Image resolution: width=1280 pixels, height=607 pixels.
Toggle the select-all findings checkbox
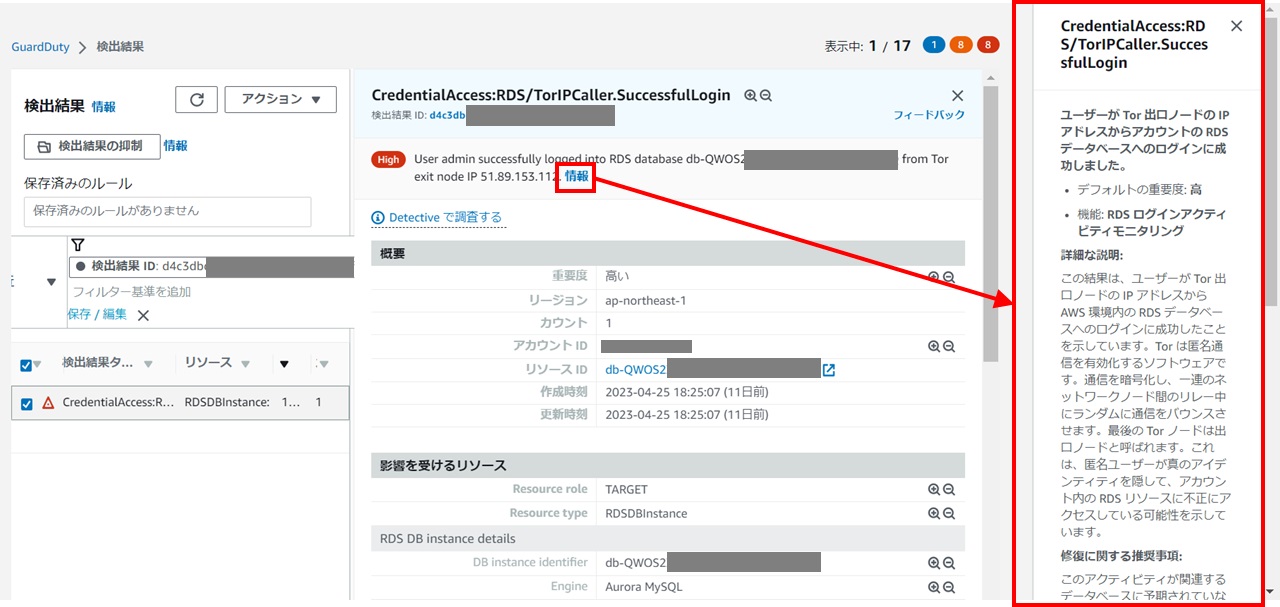tap(26, 365)
